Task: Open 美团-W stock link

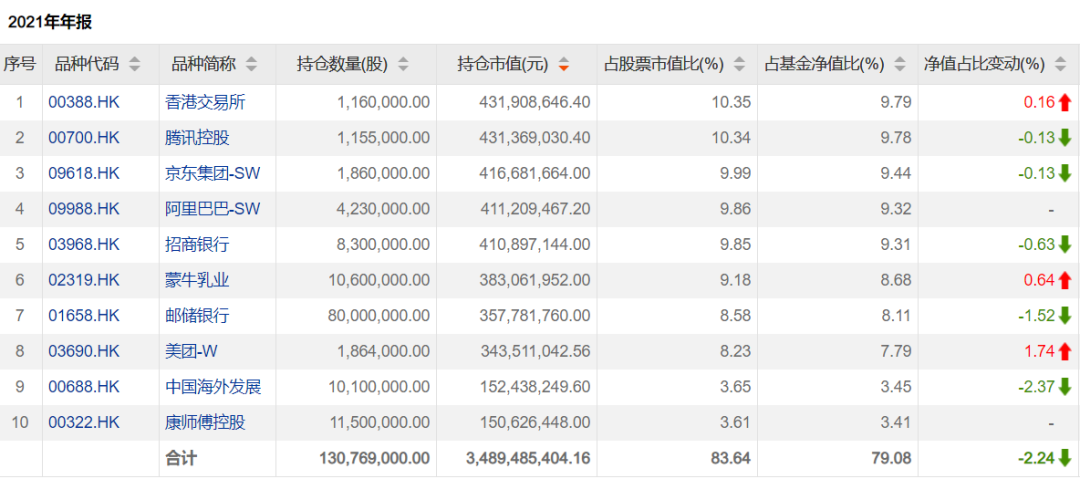Action: pos(191,351)
